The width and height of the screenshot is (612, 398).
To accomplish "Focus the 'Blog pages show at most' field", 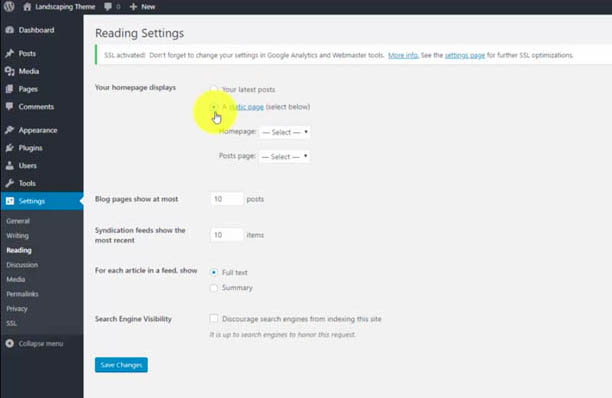I will coord(226,199).
